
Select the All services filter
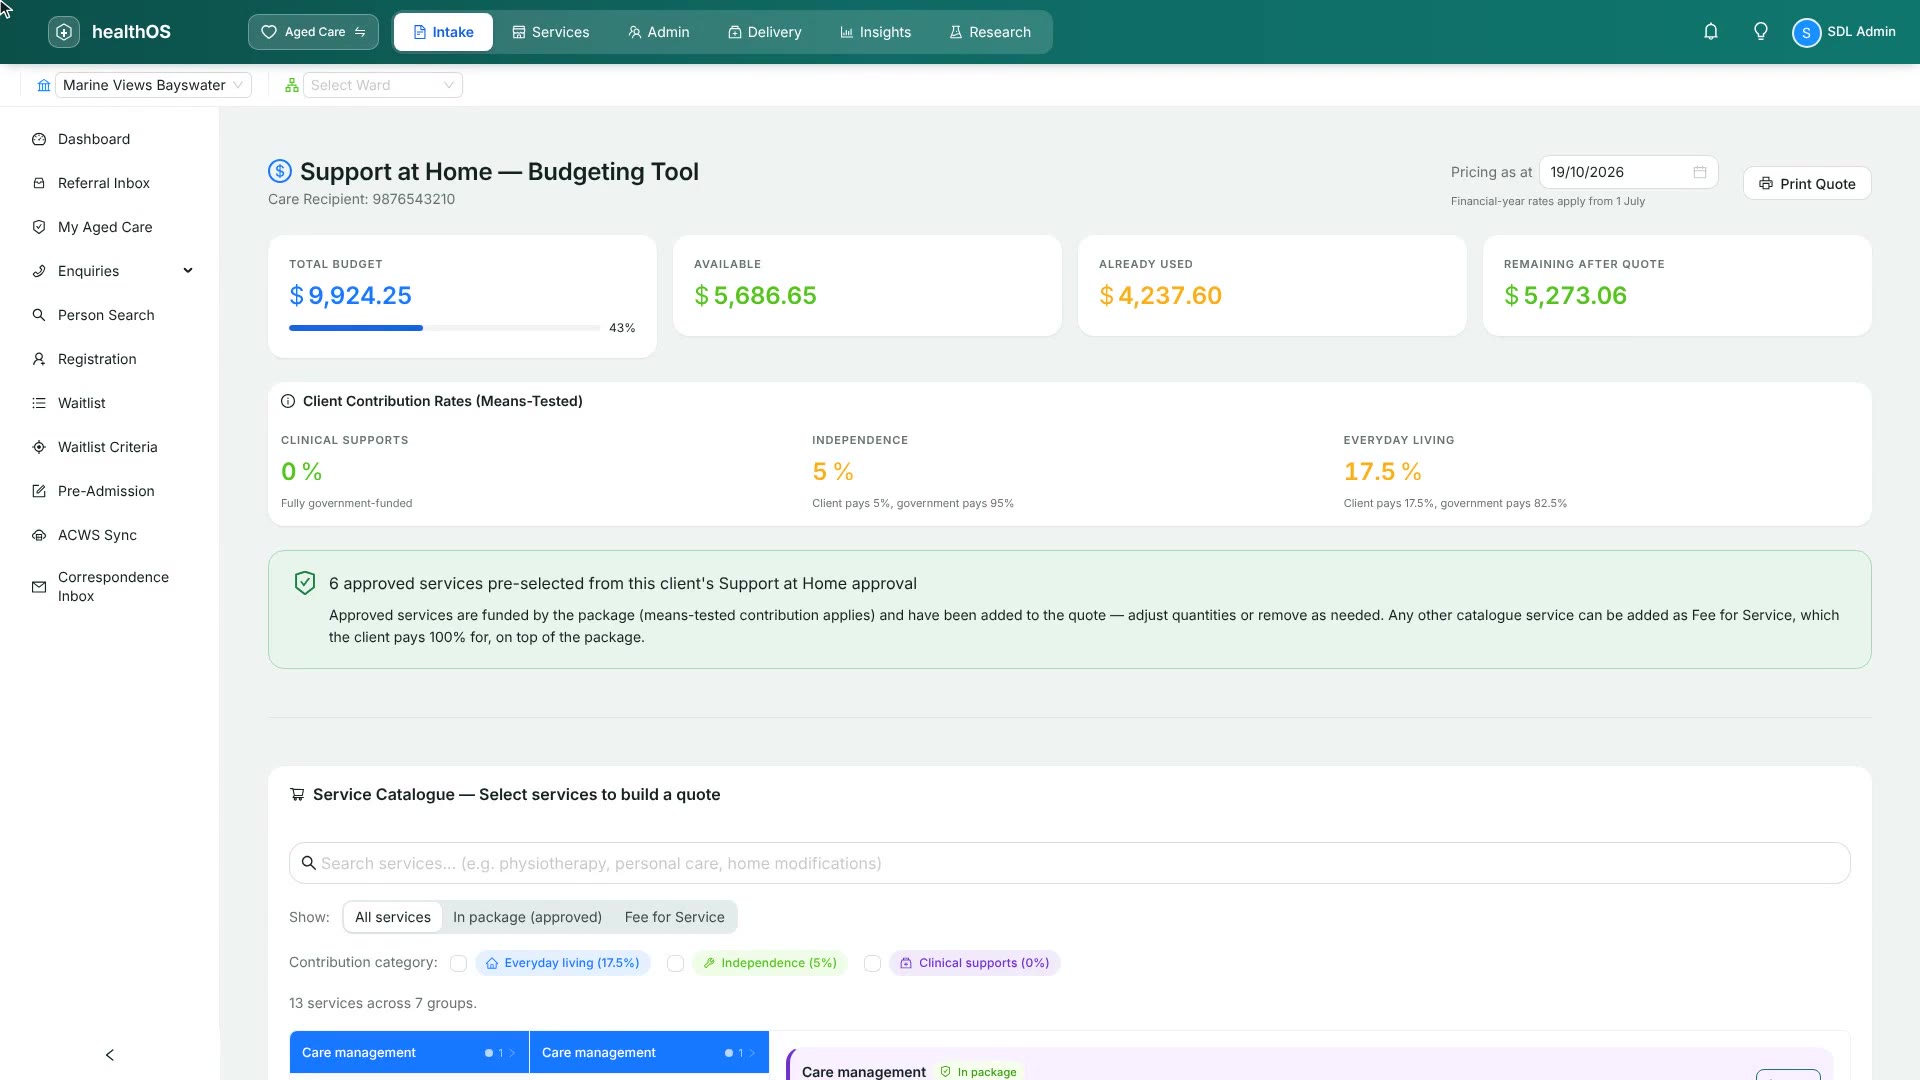(393, 917)
